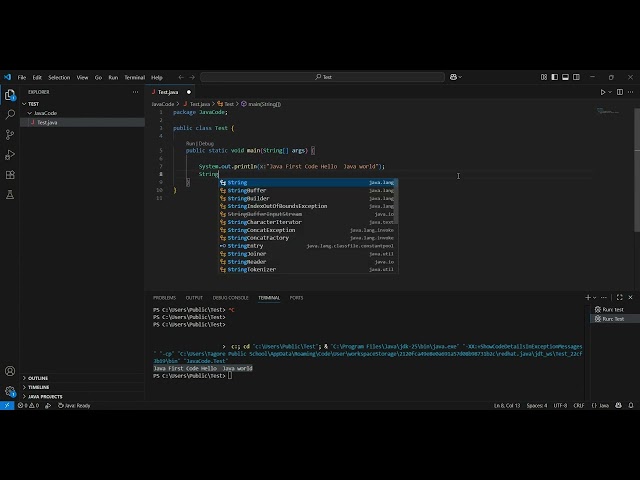Open the Search view icon
640x480 pixels.
(10, 115)
